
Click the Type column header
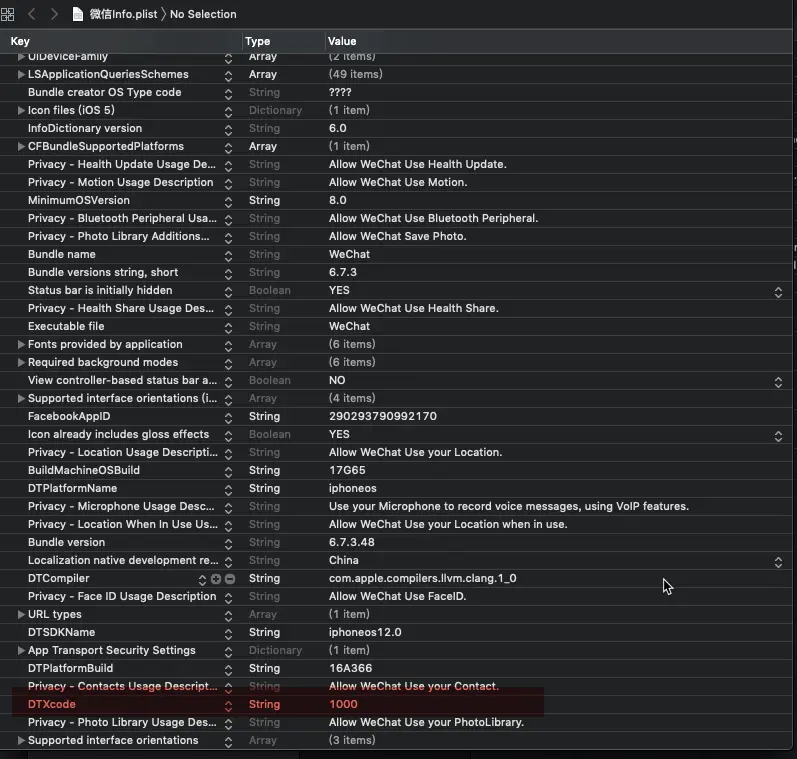tap(257, 41)
